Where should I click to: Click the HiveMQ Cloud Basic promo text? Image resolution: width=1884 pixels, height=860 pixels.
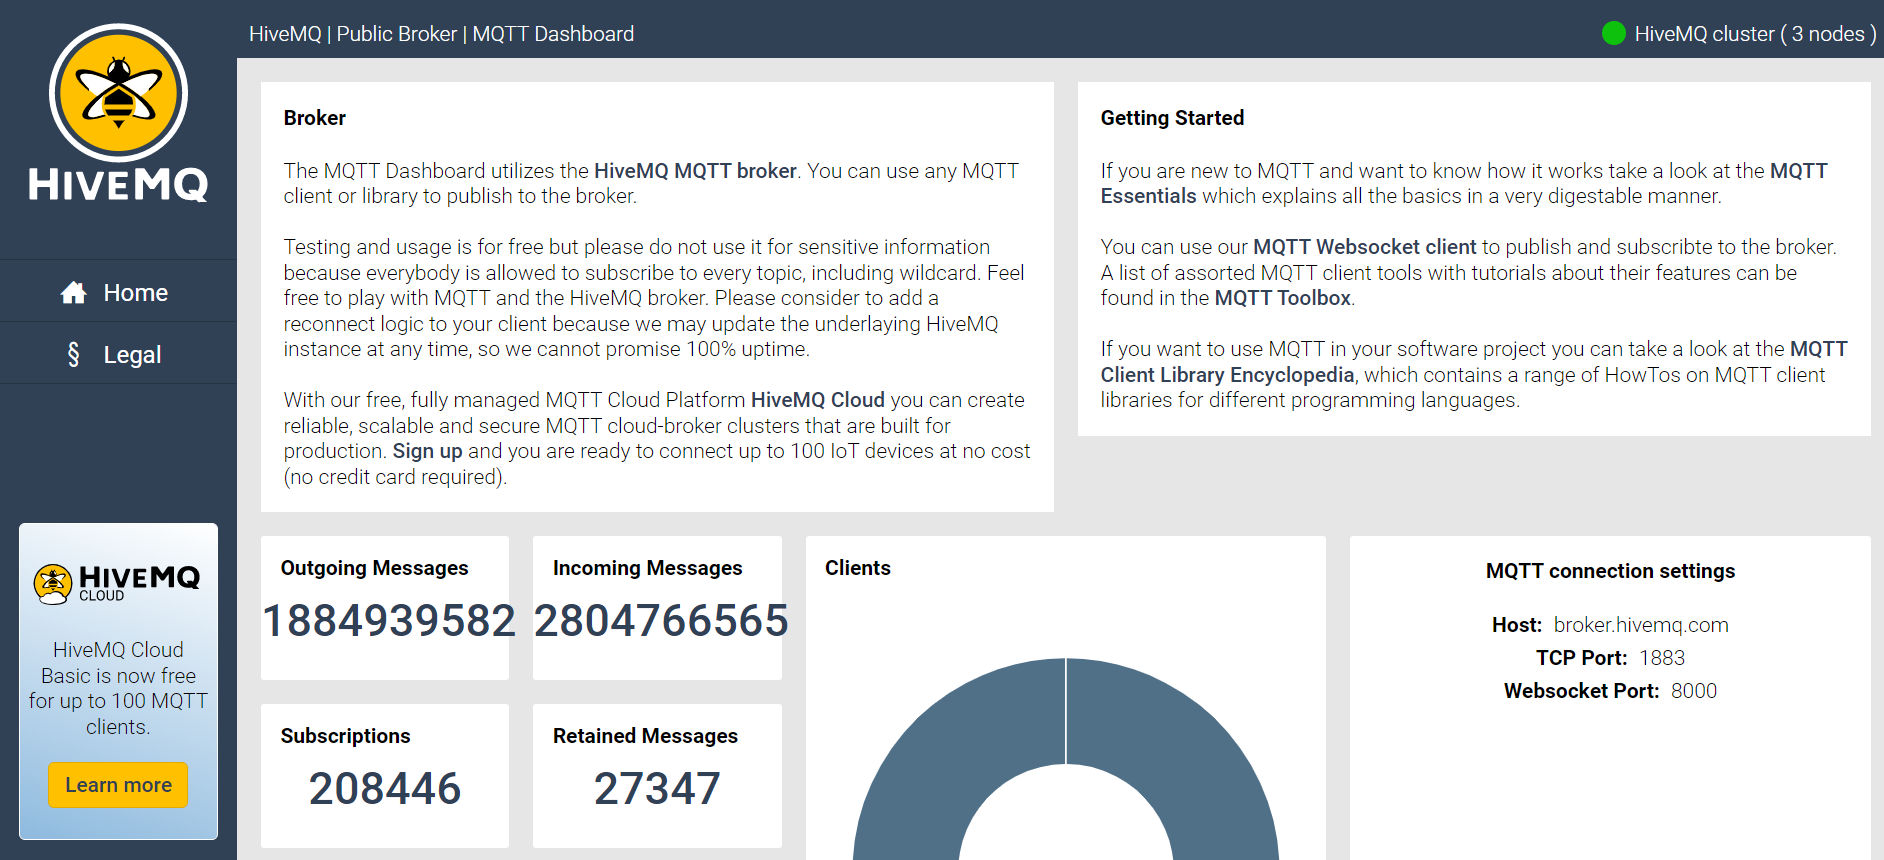click(118, 688)
